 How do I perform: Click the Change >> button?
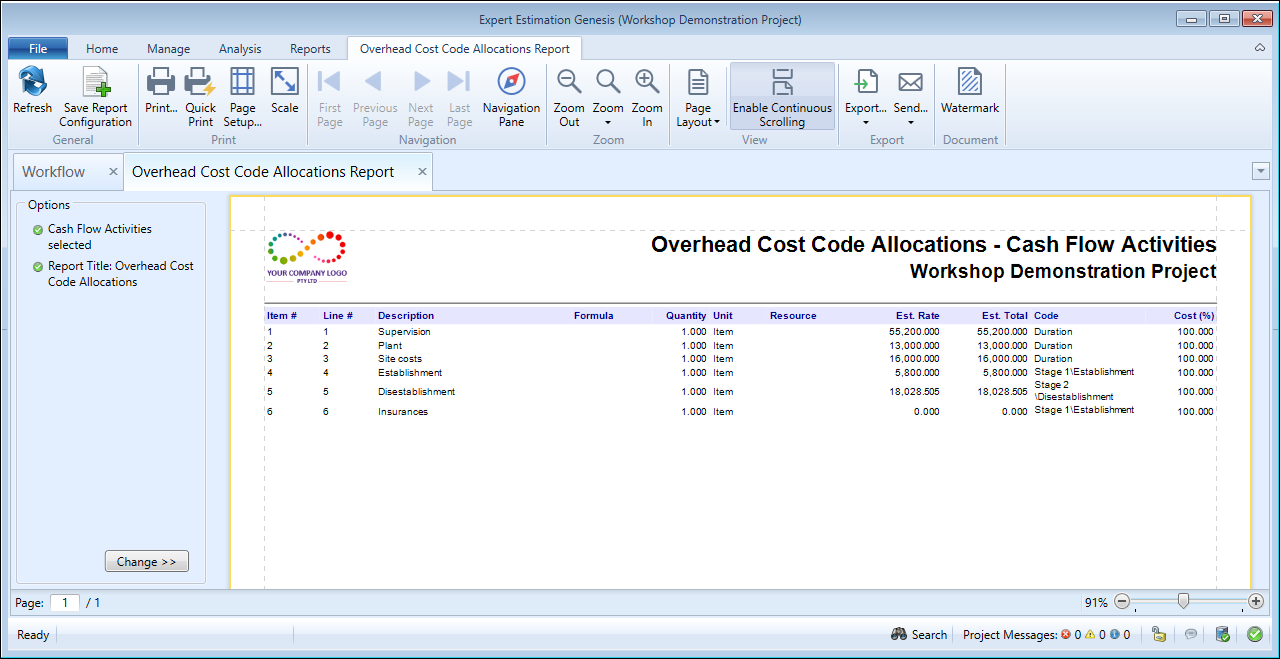coord(146,562)
